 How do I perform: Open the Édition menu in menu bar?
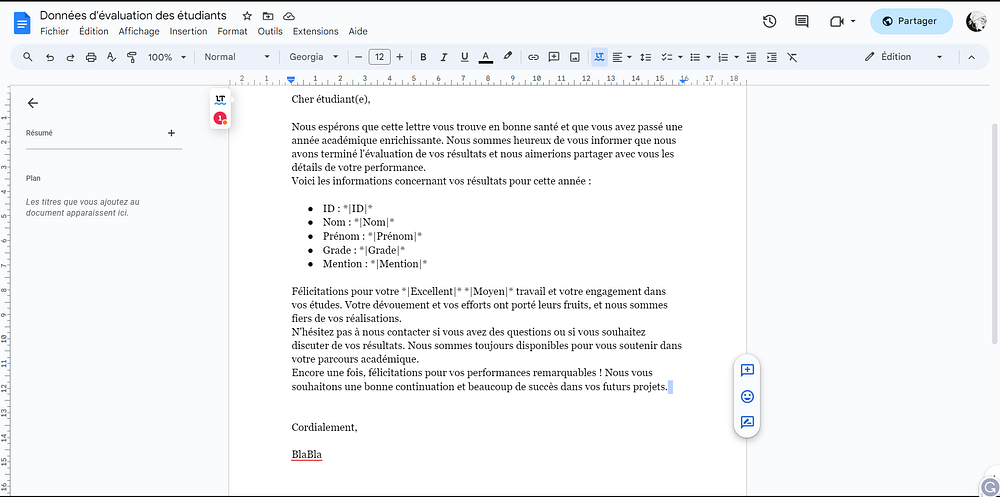tap(94, 31)
